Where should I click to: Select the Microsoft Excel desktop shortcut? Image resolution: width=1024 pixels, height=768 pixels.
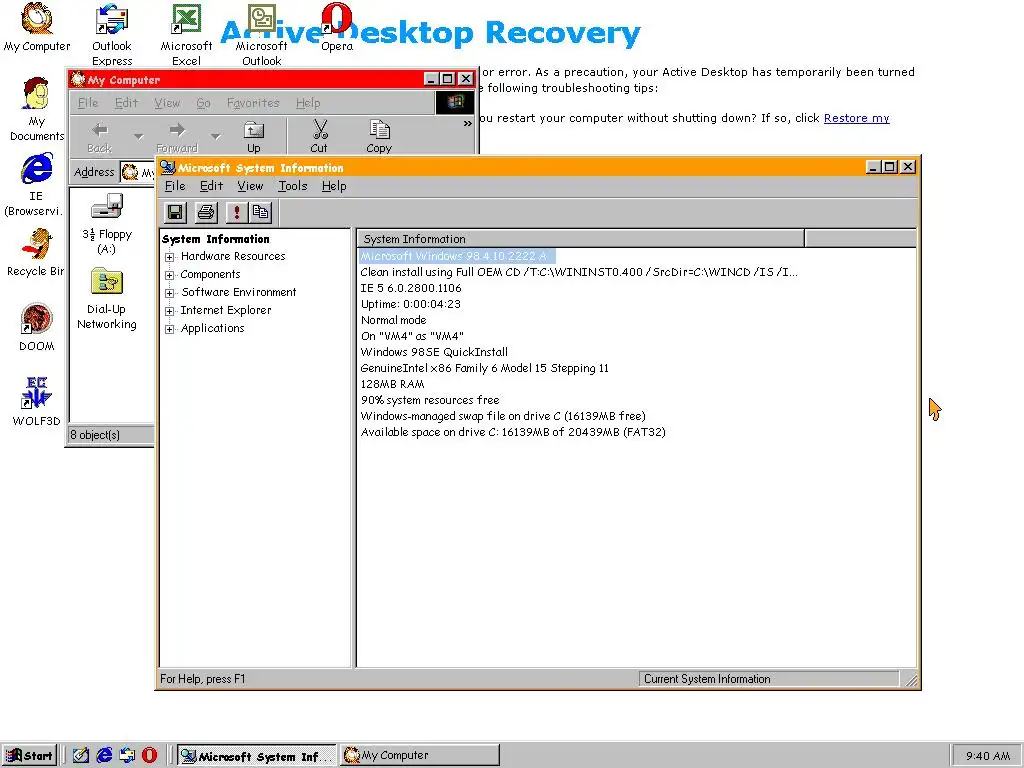click(x=186, y=34)
